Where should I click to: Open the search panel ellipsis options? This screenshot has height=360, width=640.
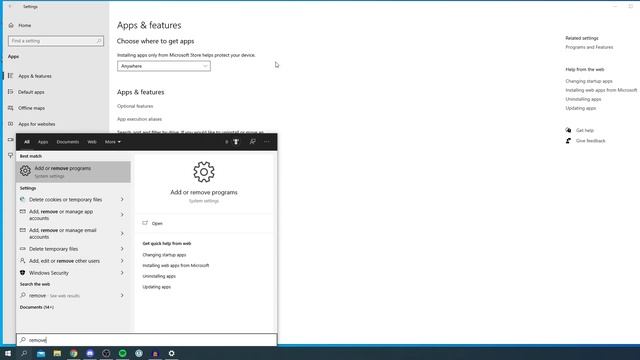[267, 142]
